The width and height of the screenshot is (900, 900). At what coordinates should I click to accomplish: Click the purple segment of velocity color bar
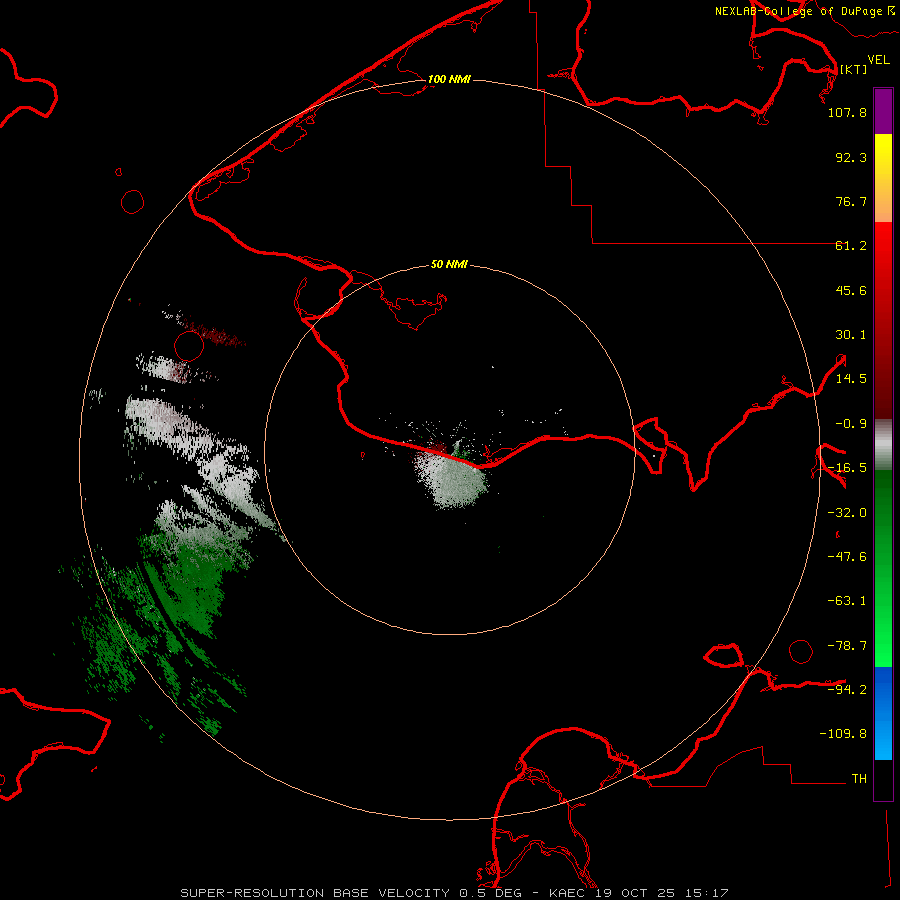[x=883, y=112]
